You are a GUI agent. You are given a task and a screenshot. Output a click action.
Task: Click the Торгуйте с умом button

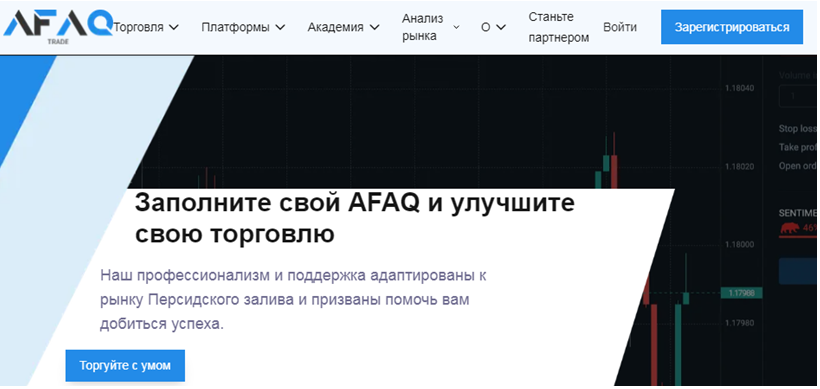pyautogui.click(x=125, y=365)
